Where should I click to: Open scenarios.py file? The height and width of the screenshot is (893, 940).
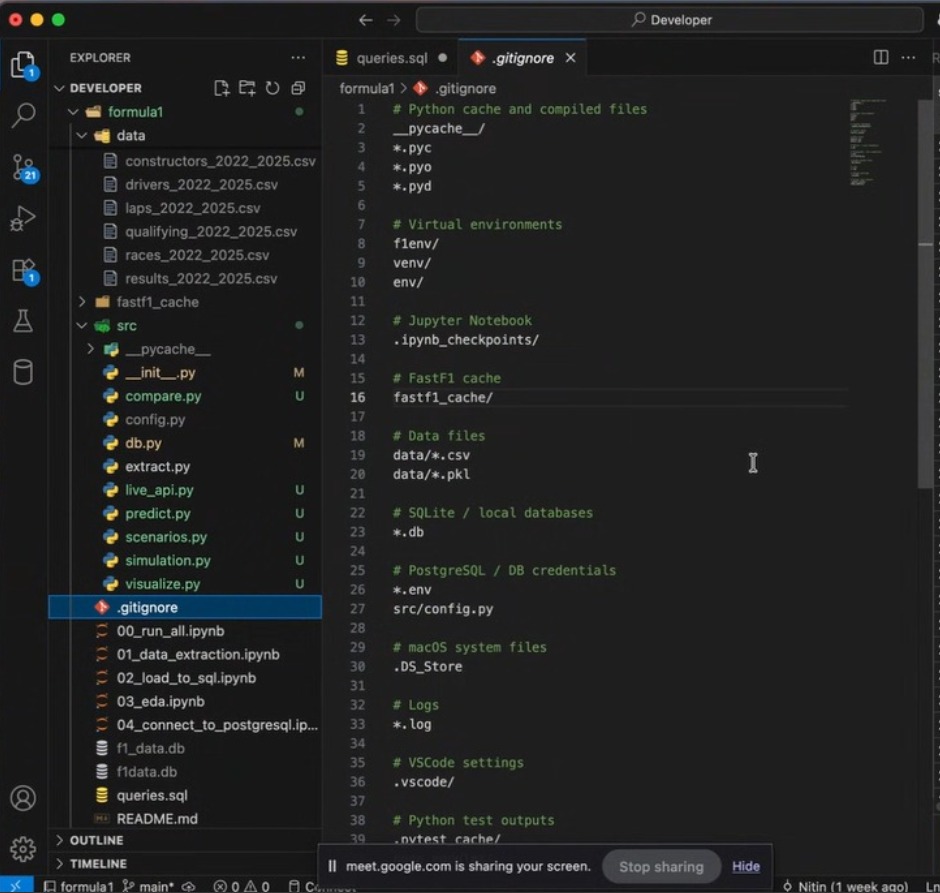165,537
